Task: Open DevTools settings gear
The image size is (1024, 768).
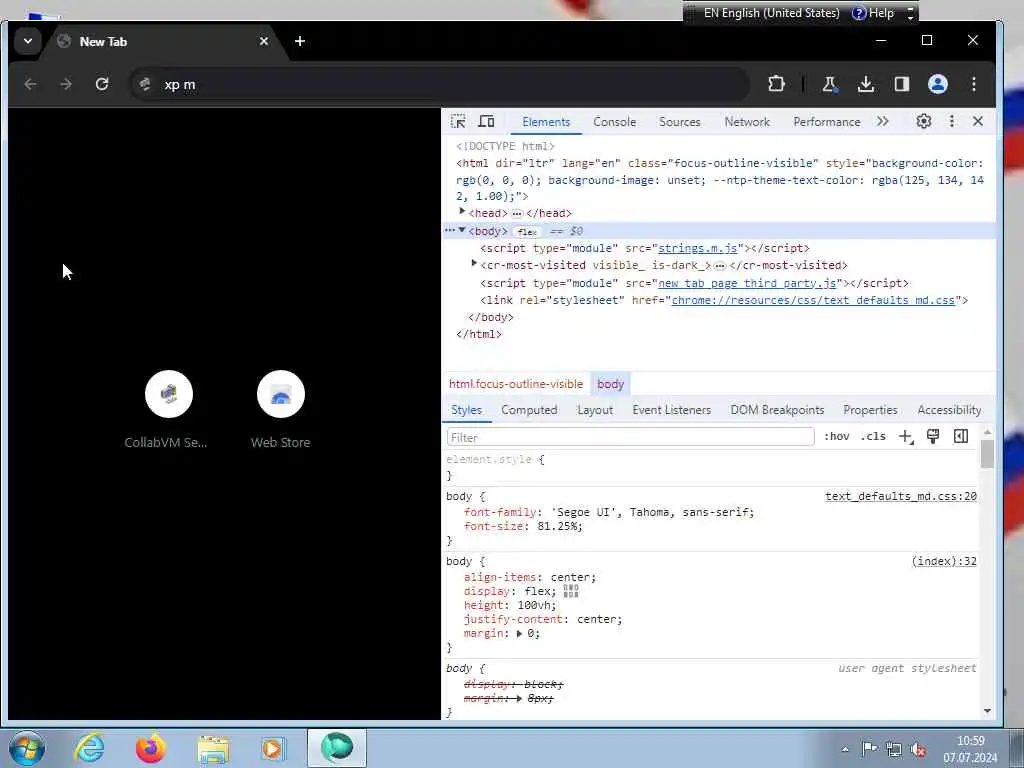Action: 923,121
